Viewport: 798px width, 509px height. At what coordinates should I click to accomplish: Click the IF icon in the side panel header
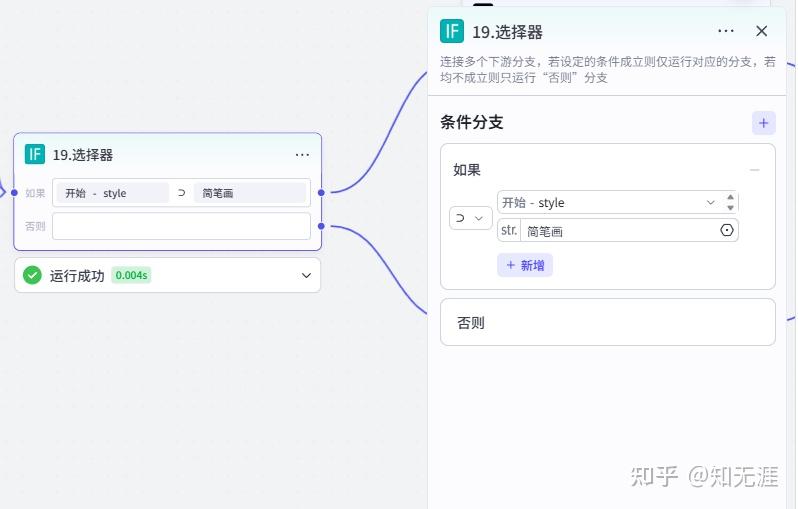point(452,31)
